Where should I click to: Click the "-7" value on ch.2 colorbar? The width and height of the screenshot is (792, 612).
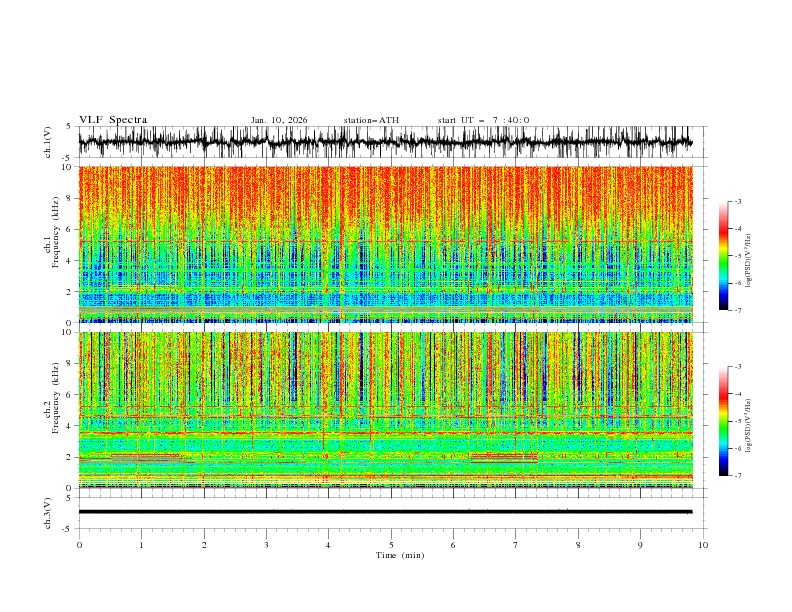[737, 476]
